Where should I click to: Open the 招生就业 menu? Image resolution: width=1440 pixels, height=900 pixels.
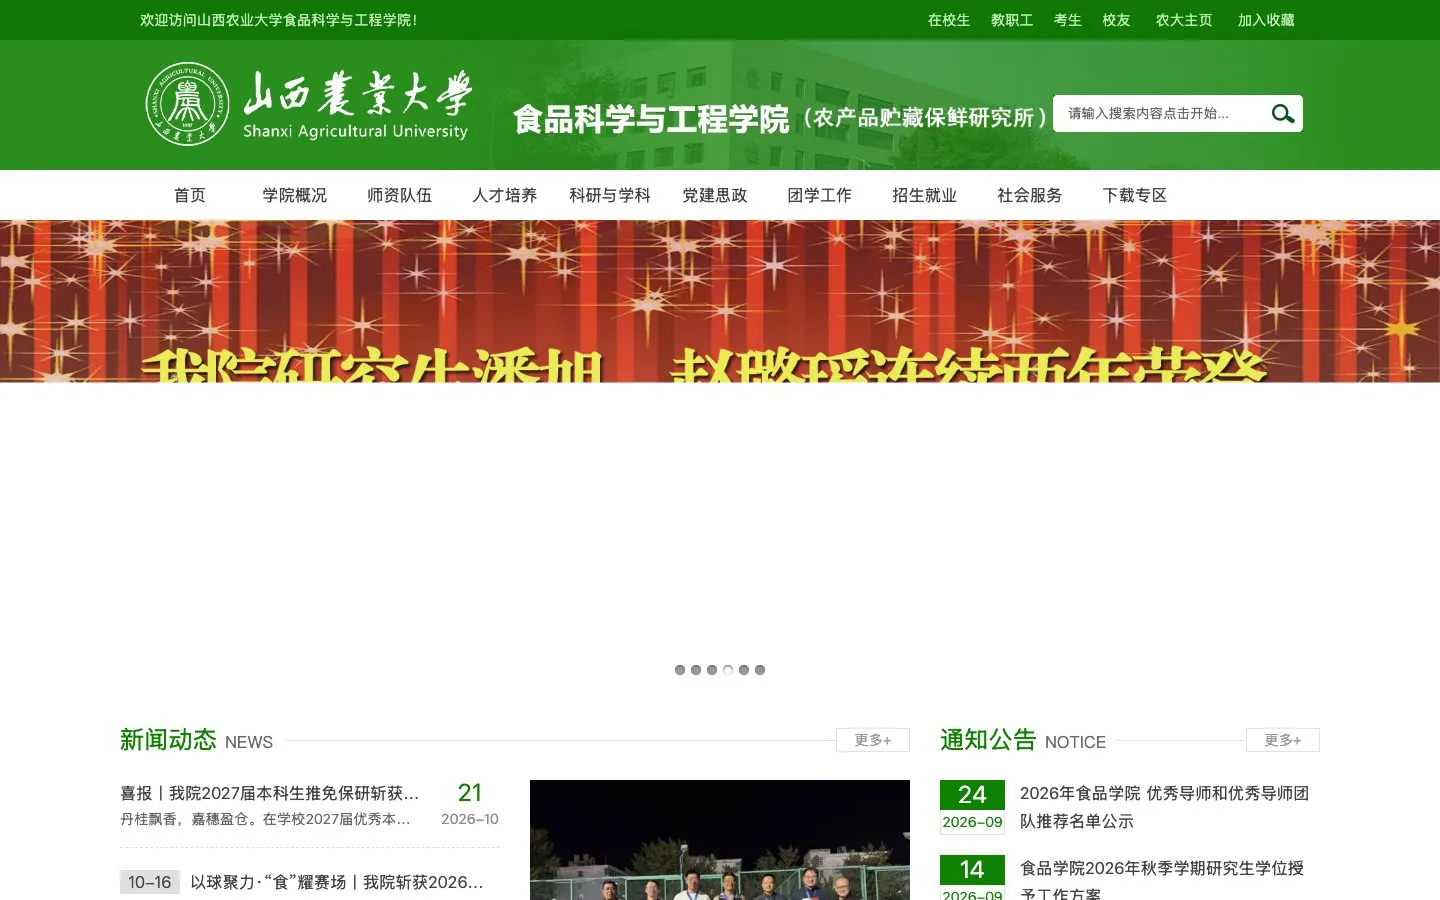click(925, 195)
